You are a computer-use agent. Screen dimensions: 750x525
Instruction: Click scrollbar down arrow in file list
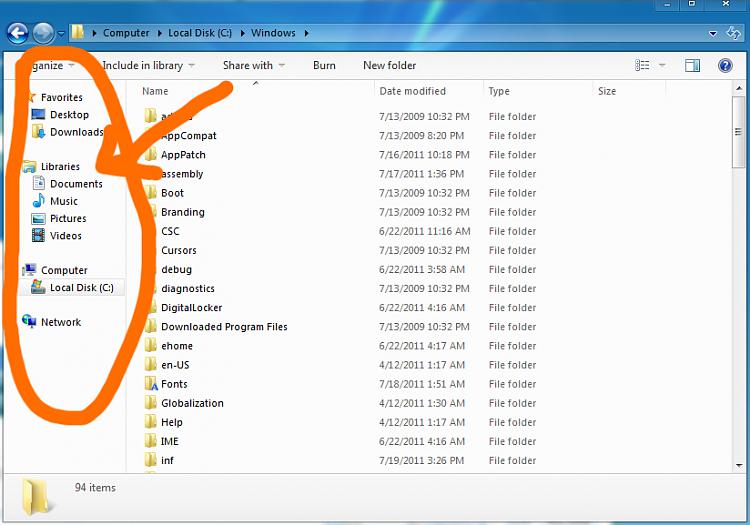pyautogui.click(x=739, y=465)
